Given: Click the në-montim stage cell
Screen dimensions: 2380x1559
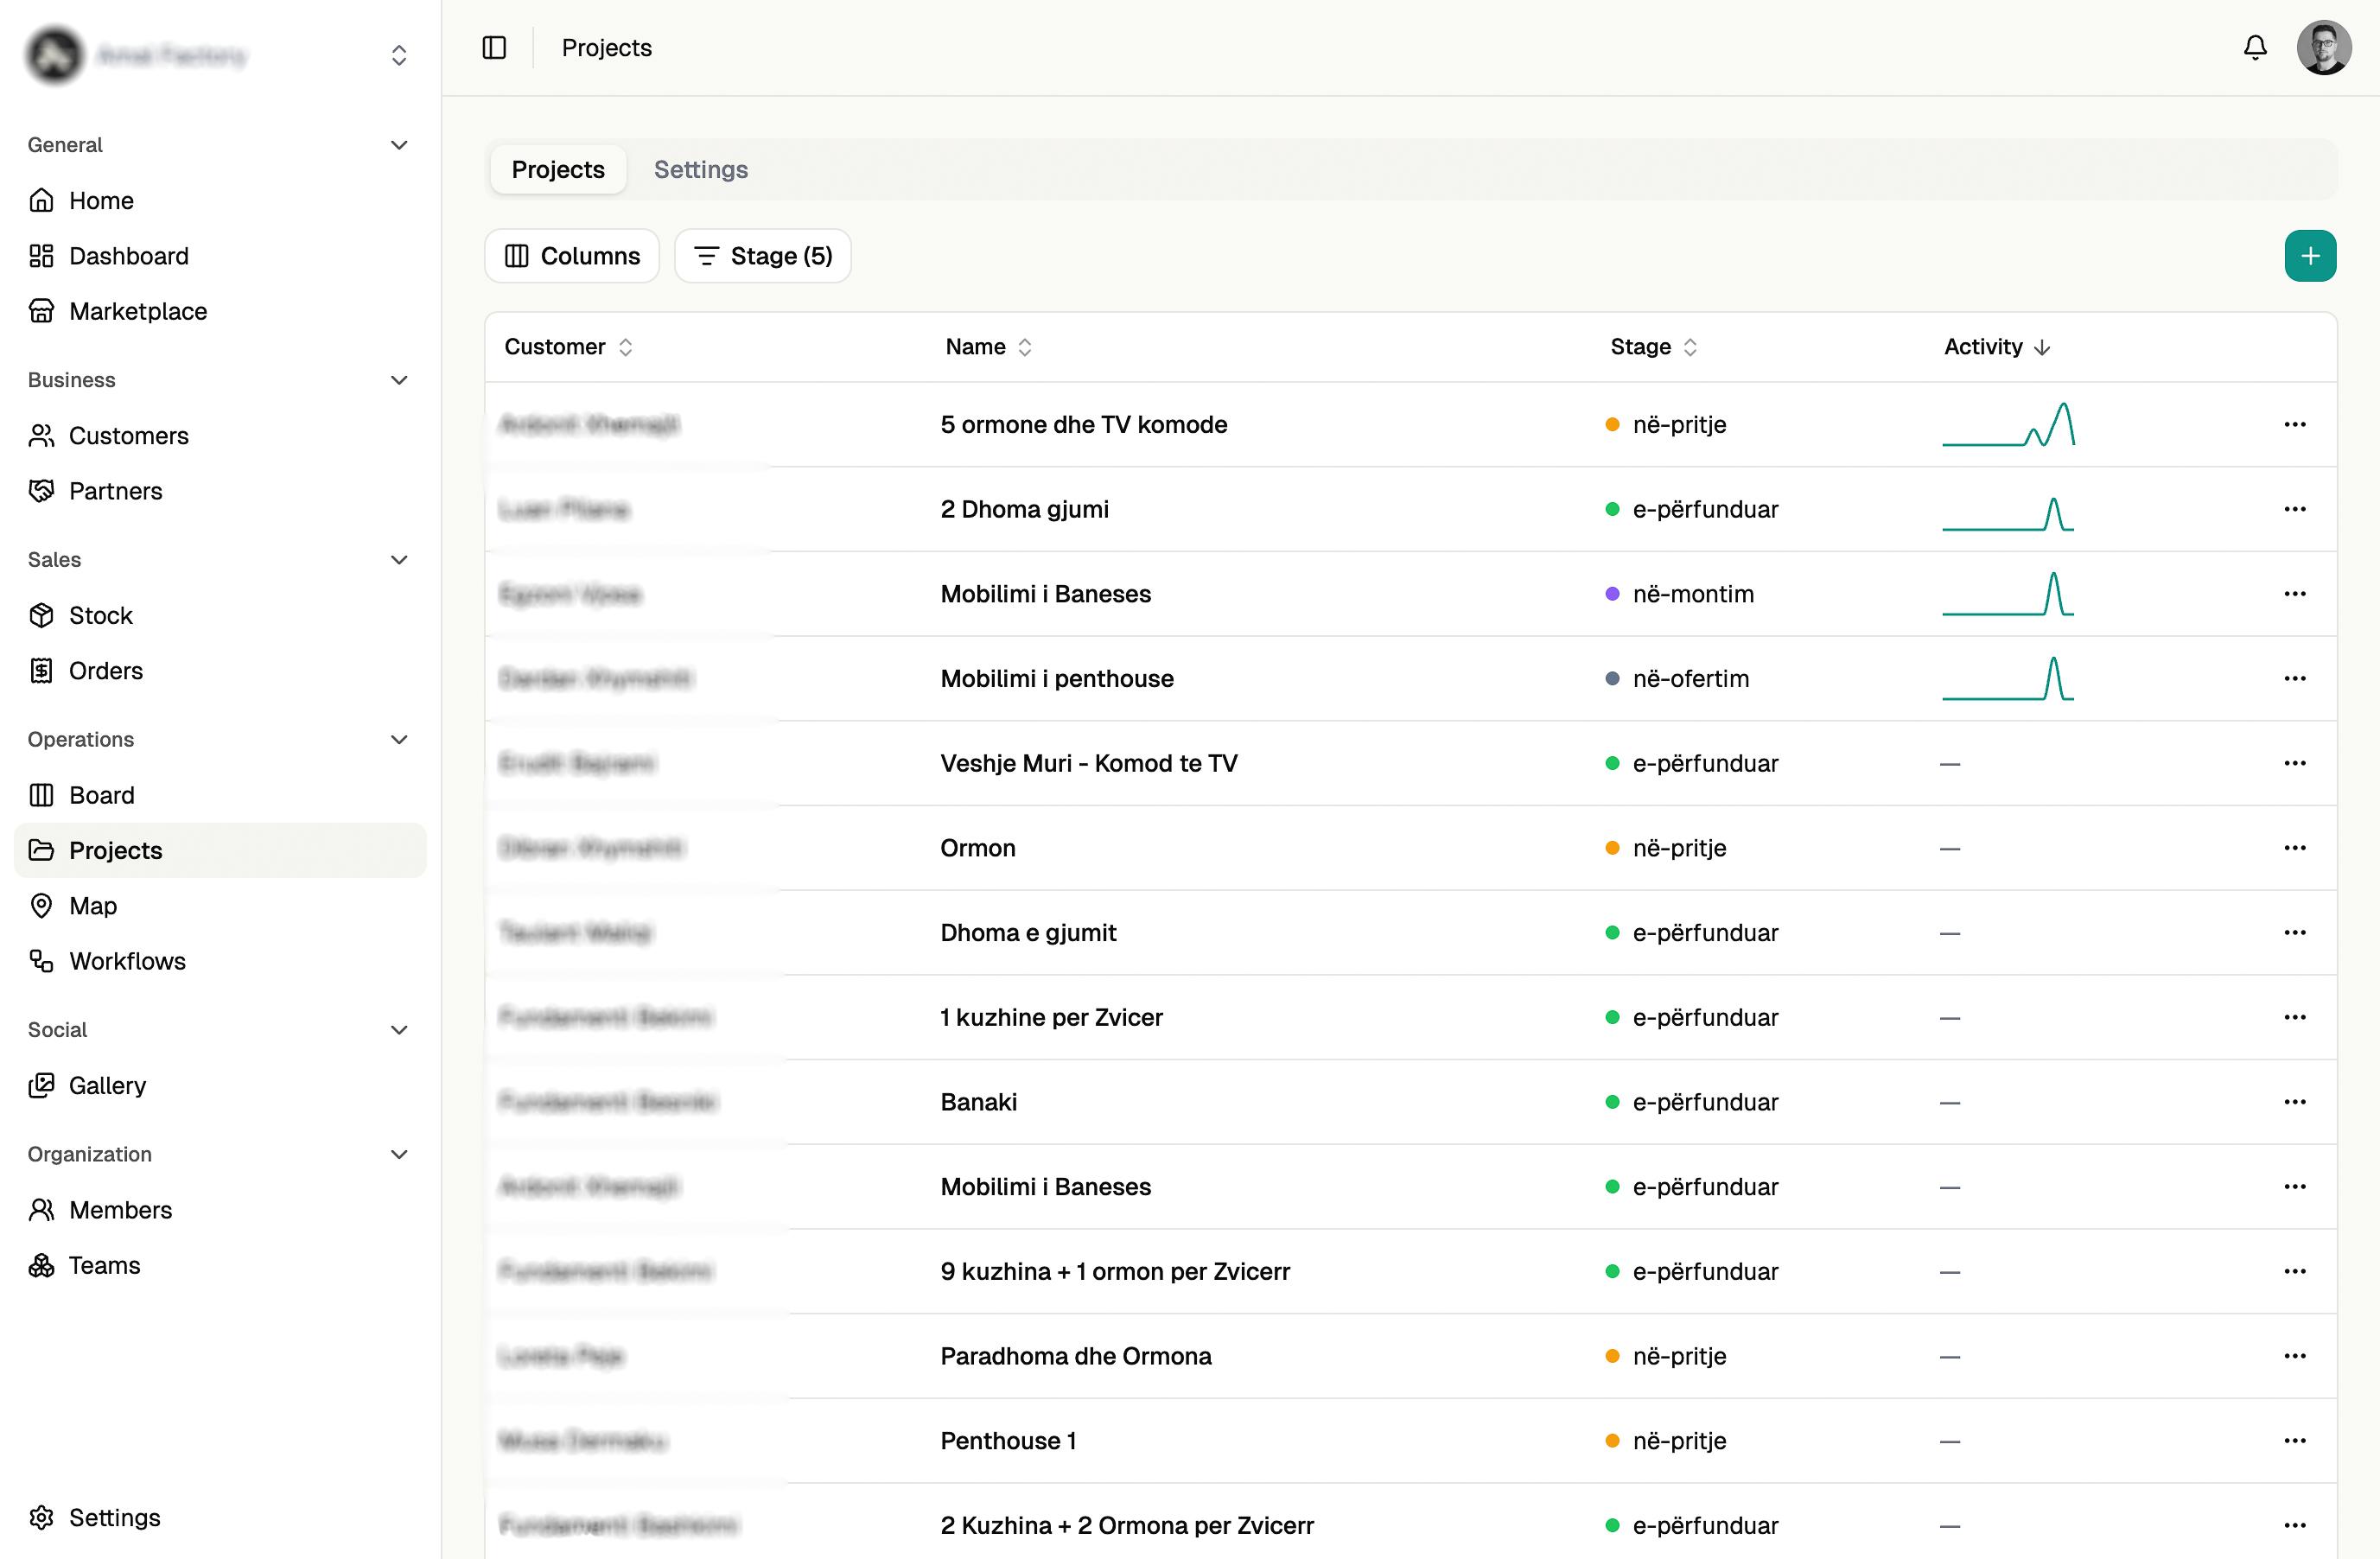Looking at the screenshot, I should (1680, 594).
